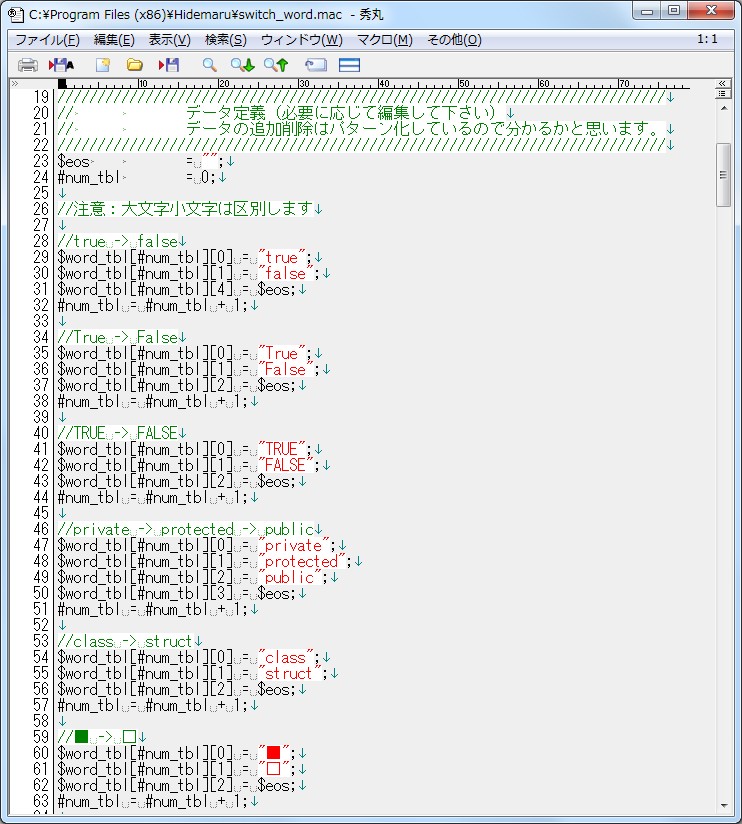Image resolution: width=742 pixels, height=824 pixels.
Task: Open the ファイル(F) menu
Action: [47, 40]
